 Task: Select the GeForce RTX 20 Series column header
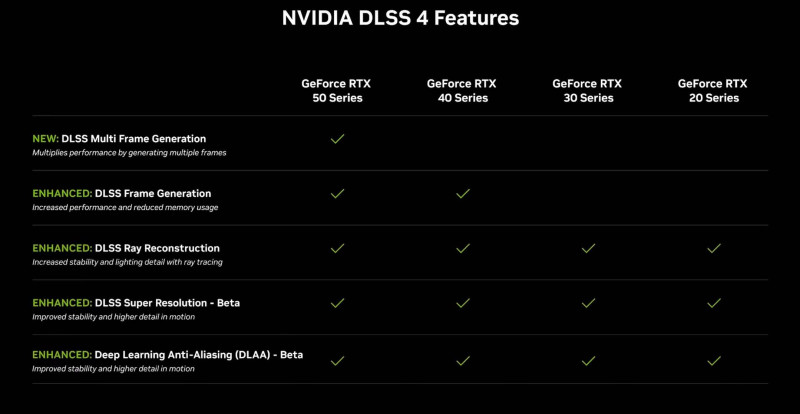(713, 91)
